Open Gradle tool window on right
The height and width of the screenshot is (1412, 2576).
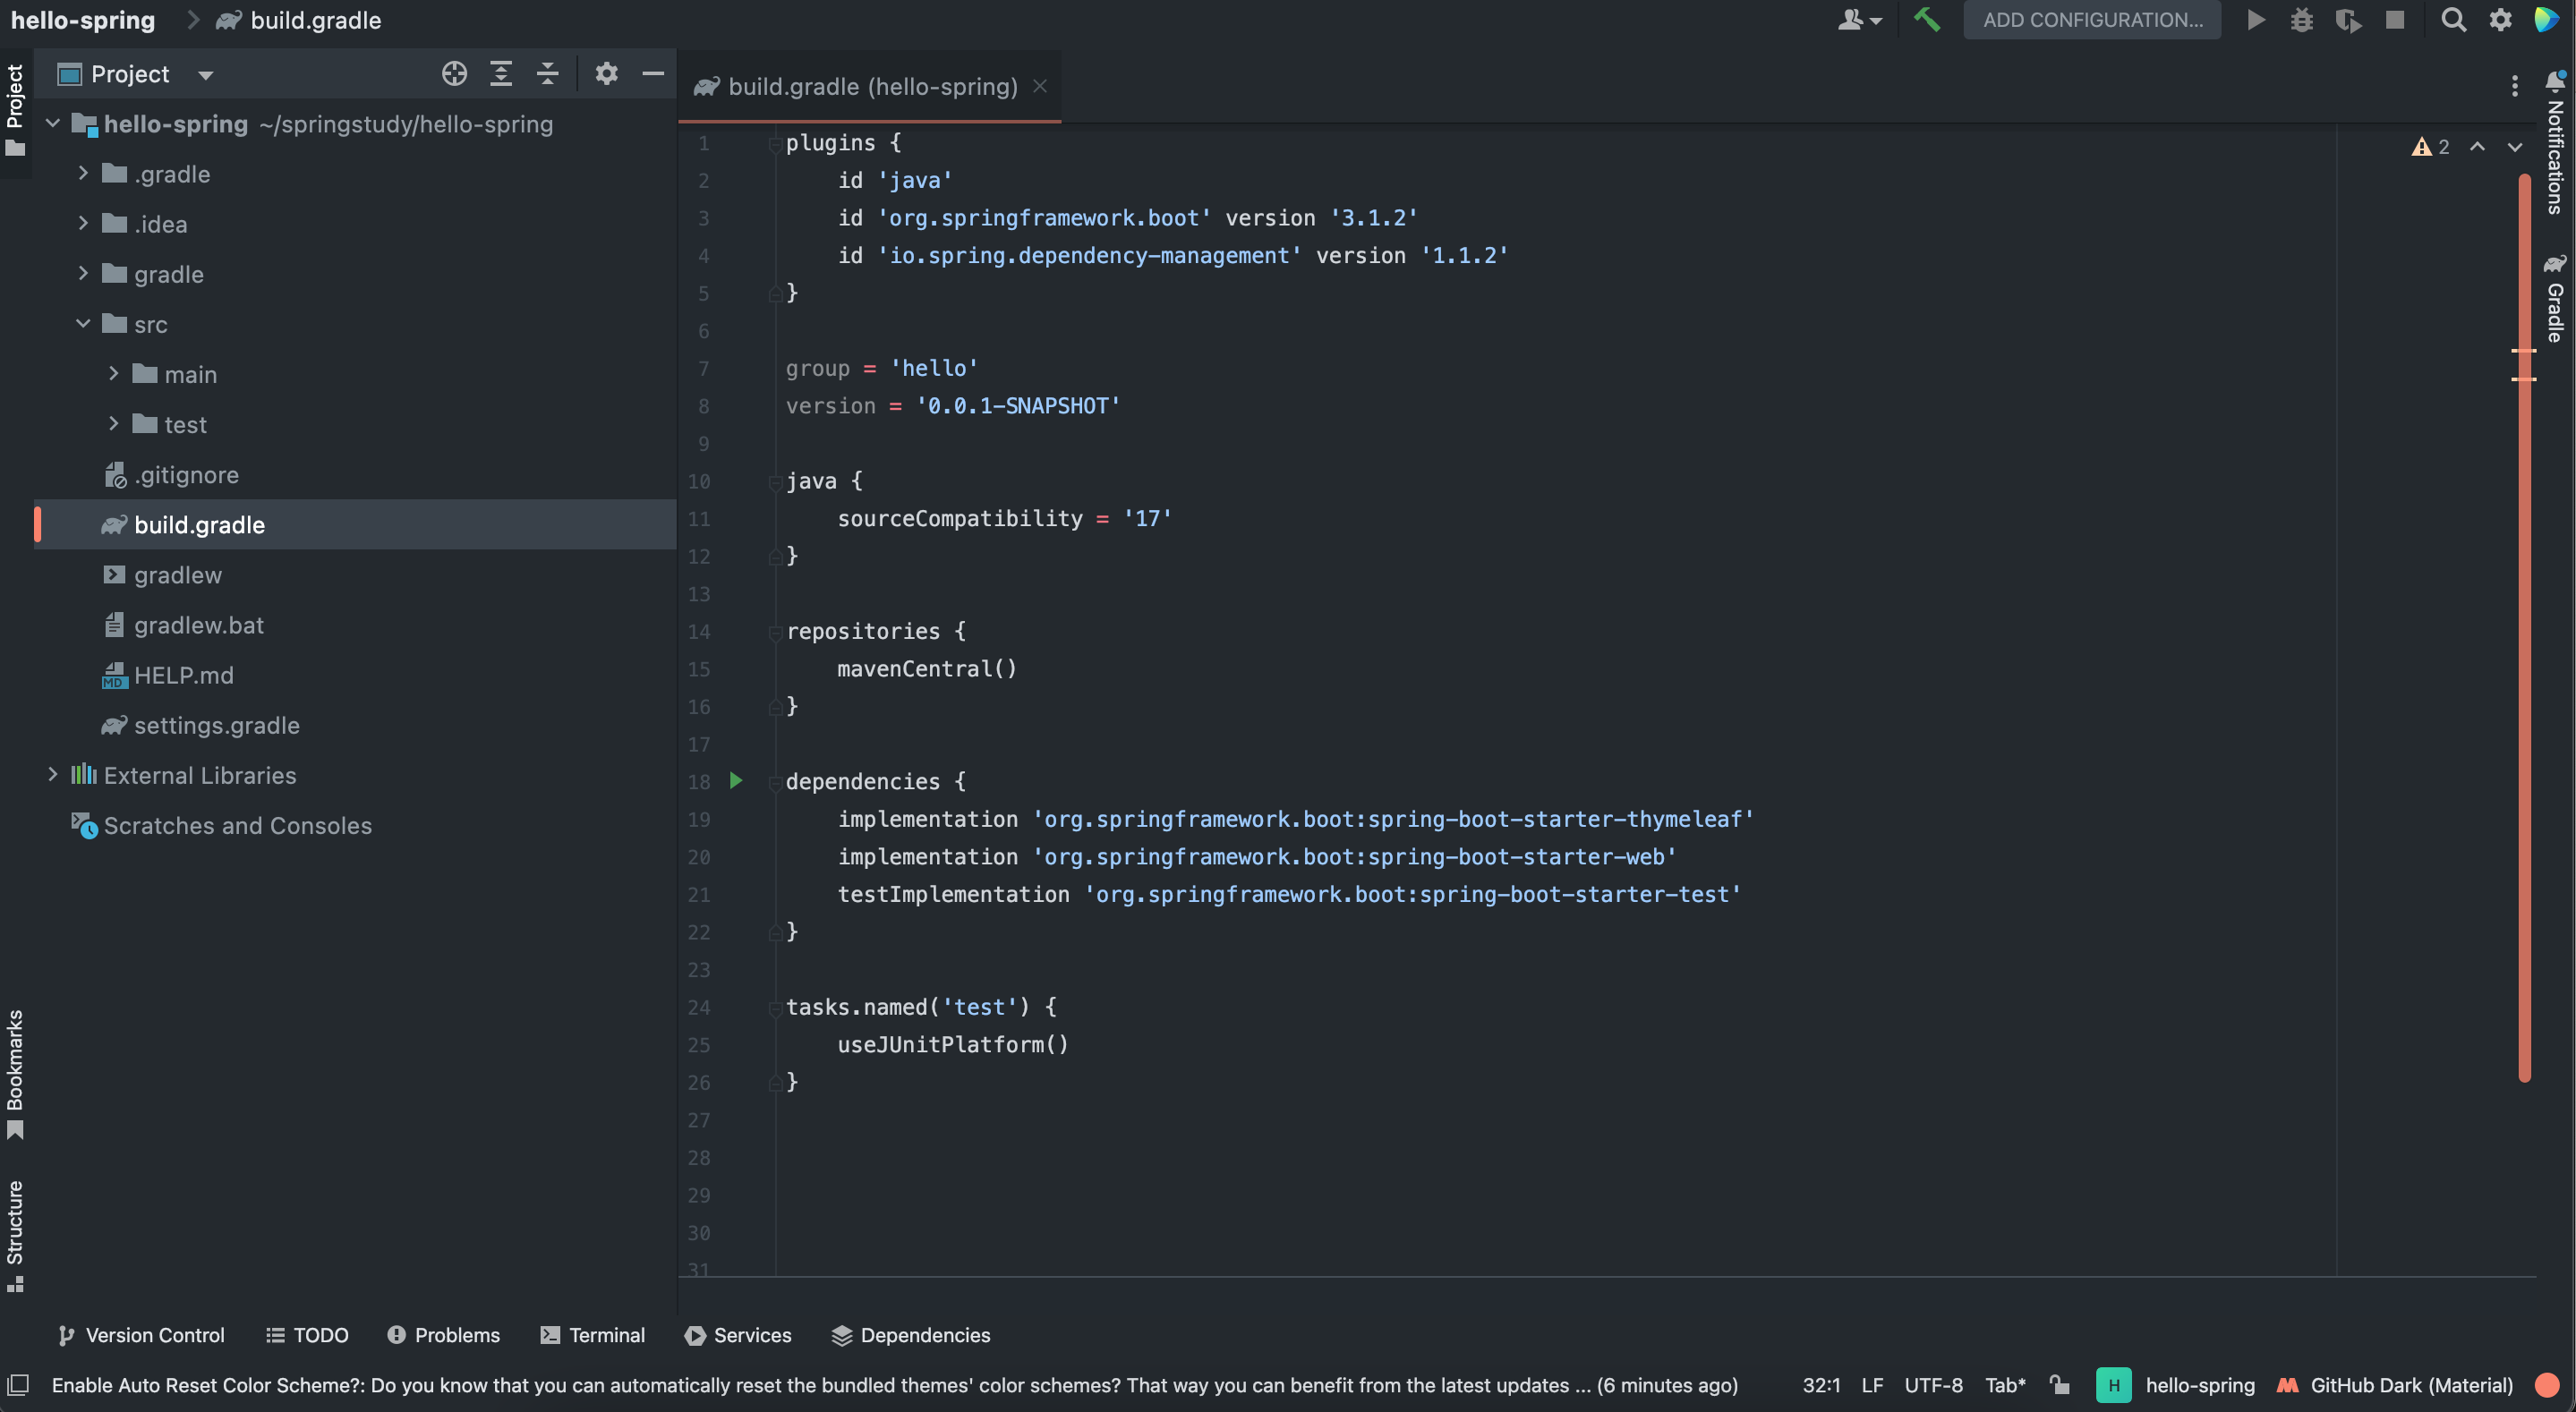point(2555,297)
